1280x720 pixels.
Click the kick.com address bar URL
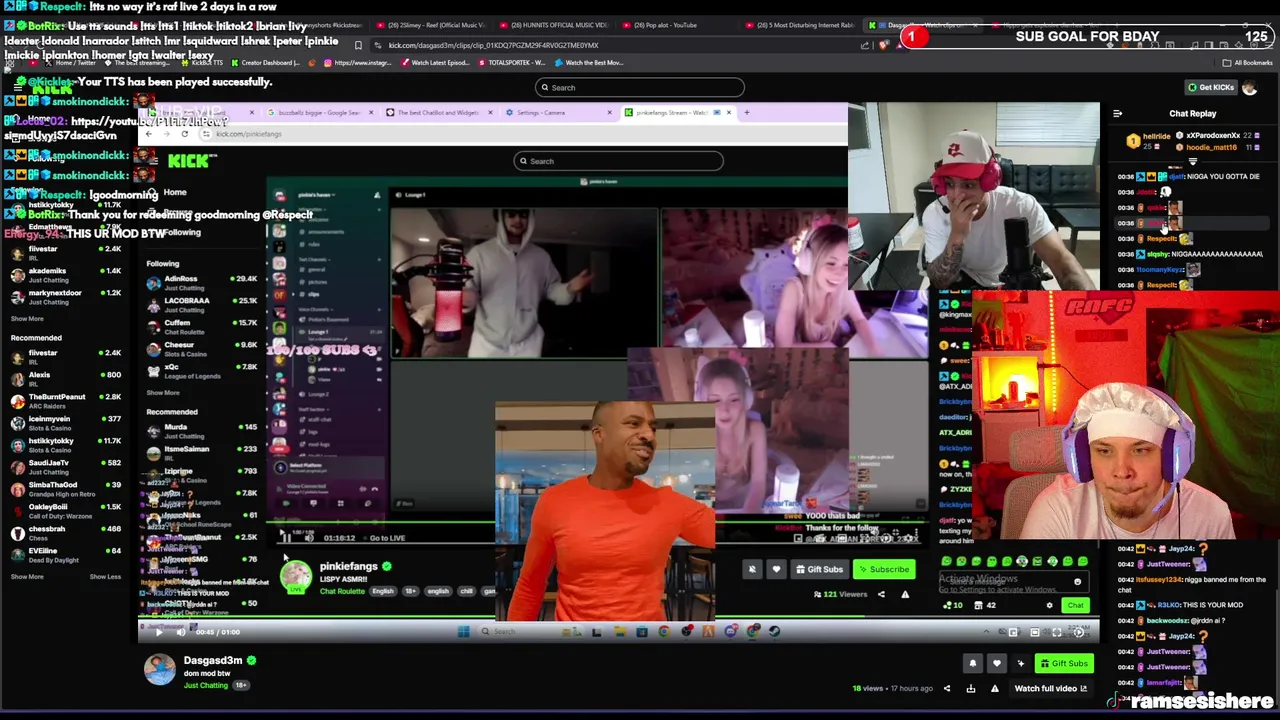(493, 45)
